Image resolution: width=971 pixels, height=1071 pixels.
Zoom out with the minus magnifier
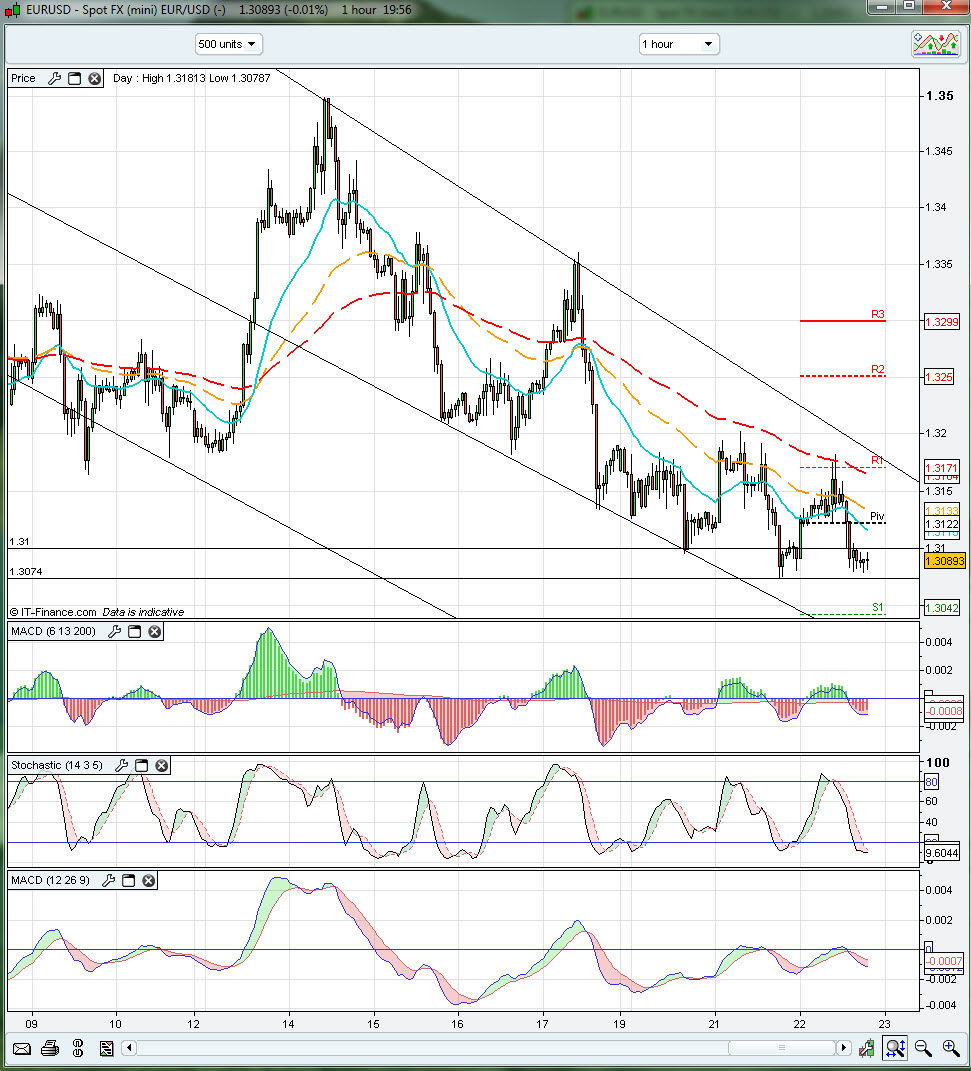(x=922, y=1048)
